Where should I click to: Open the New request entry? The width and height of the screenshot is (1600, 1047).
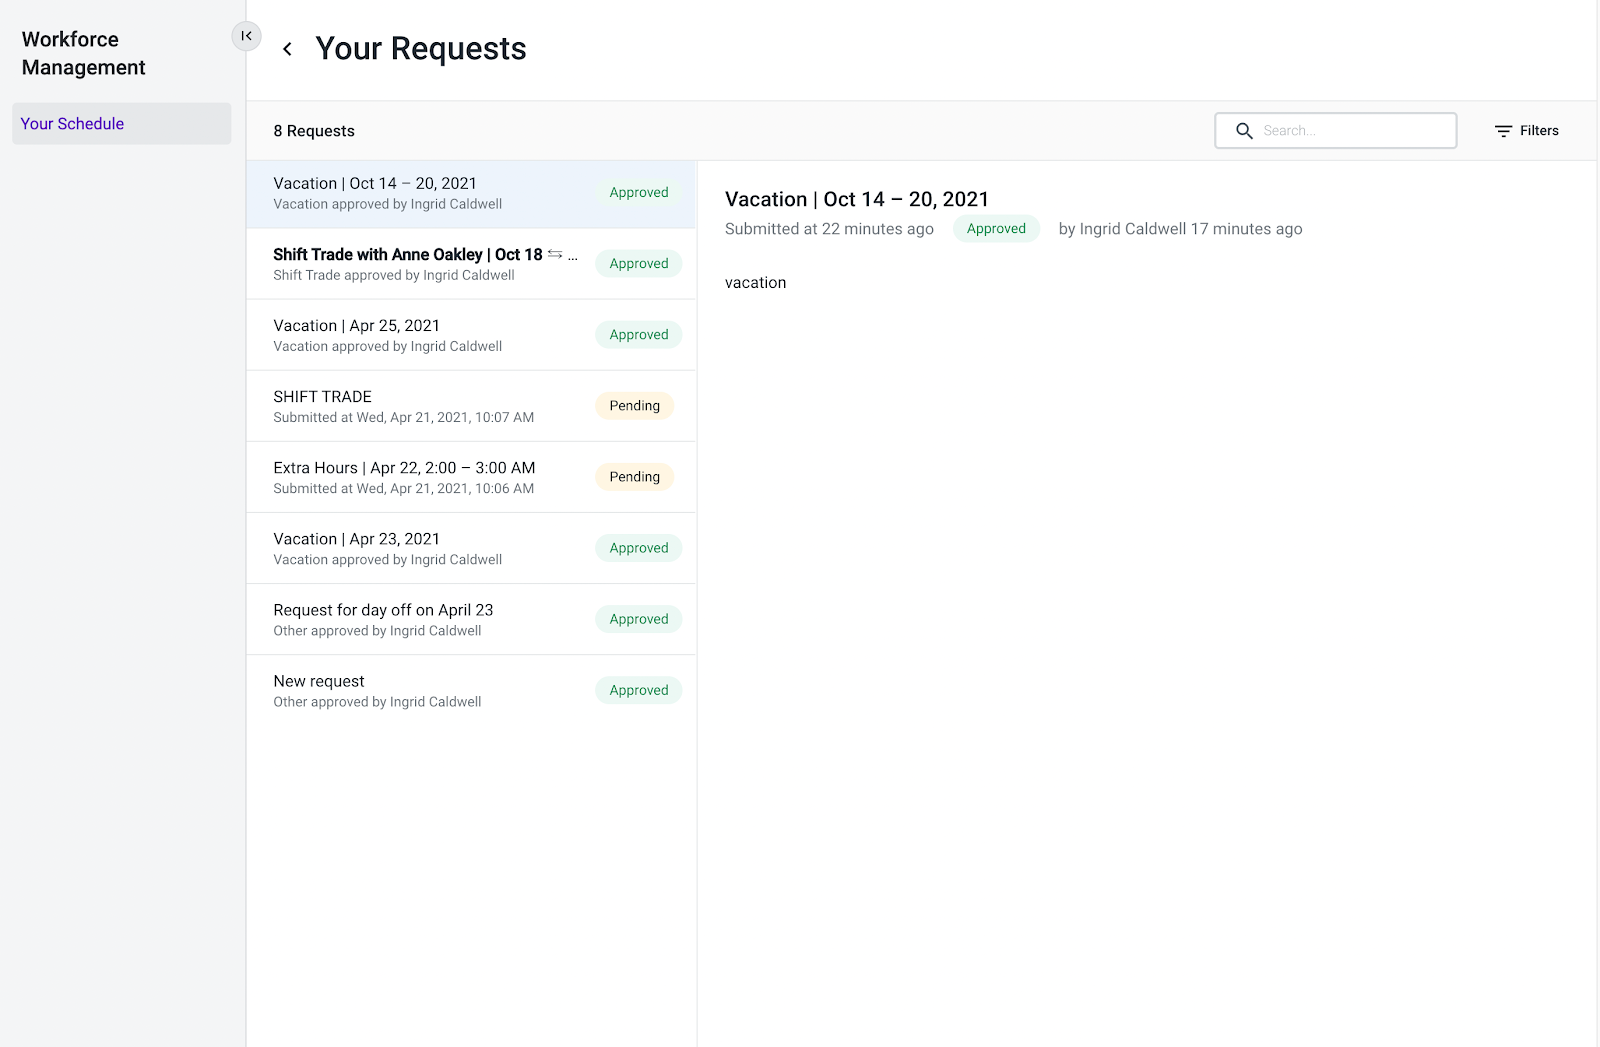coord(471,690)
